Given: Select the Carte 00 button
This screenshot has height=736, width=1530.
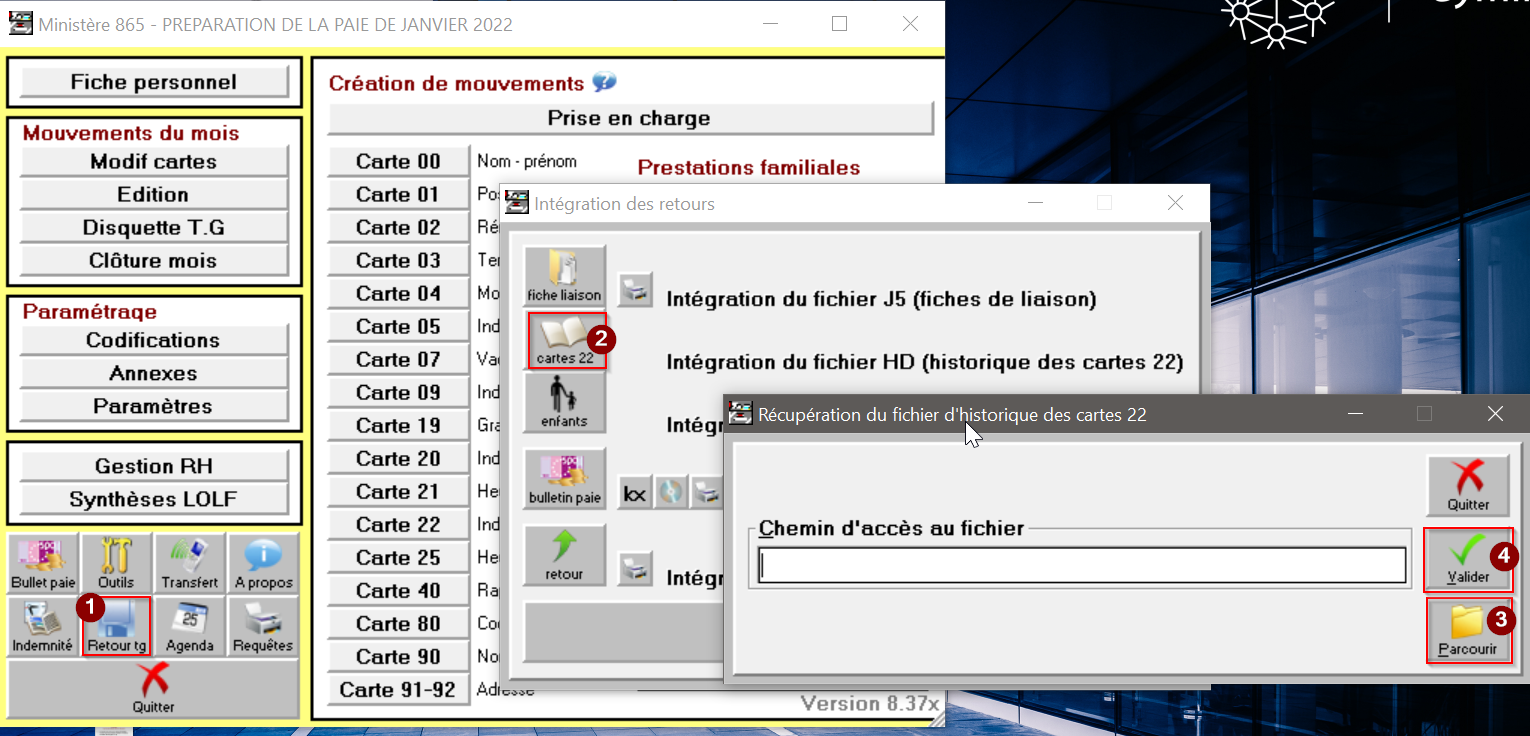Looking at the screenshot, I should 398,162.
